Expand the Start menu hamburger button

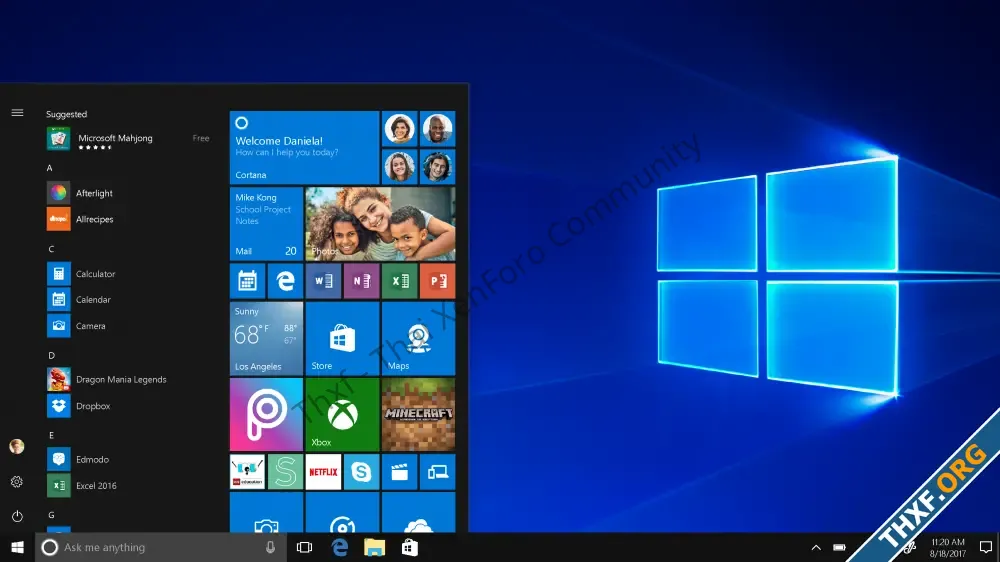(17, 113)
